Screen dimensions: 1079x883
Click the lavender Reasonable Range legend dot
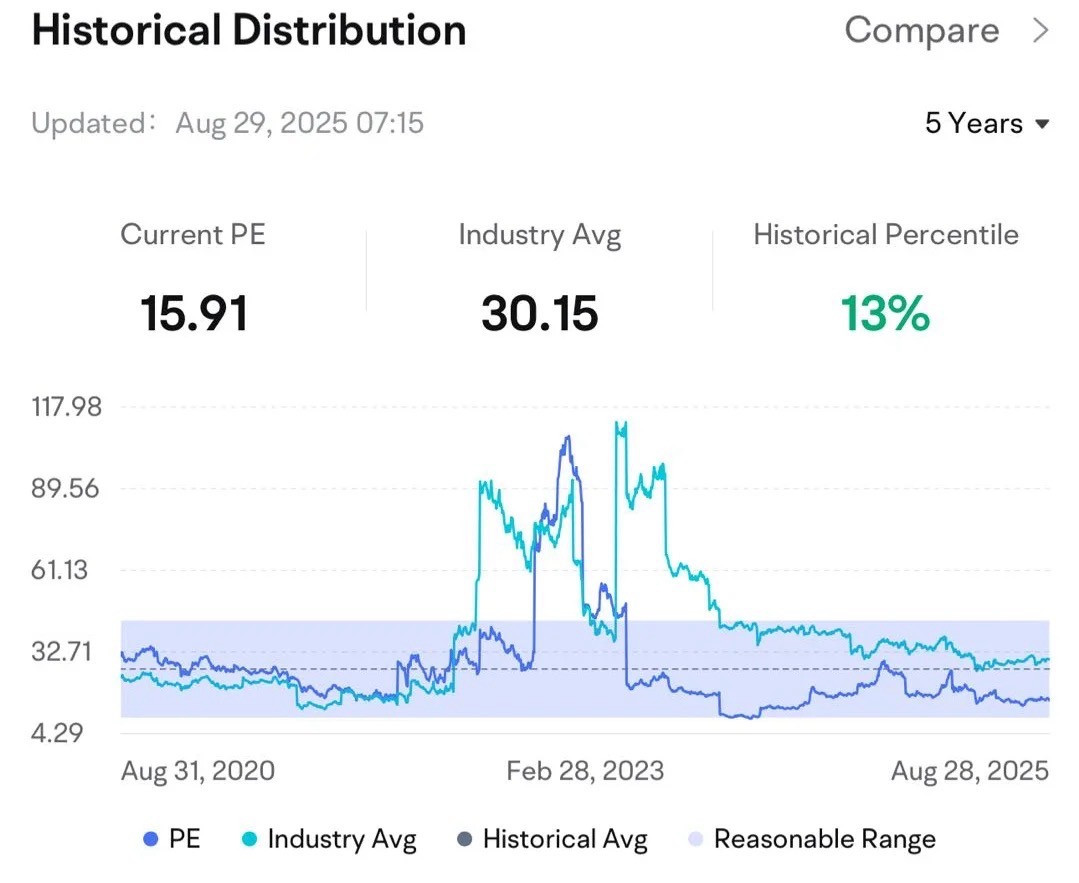[x=696, y=840]
